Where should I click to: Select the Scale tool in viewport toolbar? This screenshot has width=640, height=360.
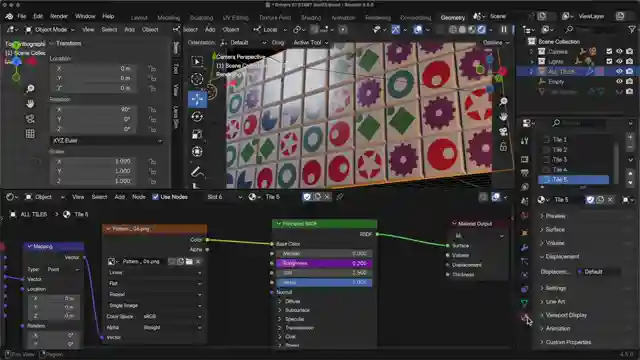[197, 134]
